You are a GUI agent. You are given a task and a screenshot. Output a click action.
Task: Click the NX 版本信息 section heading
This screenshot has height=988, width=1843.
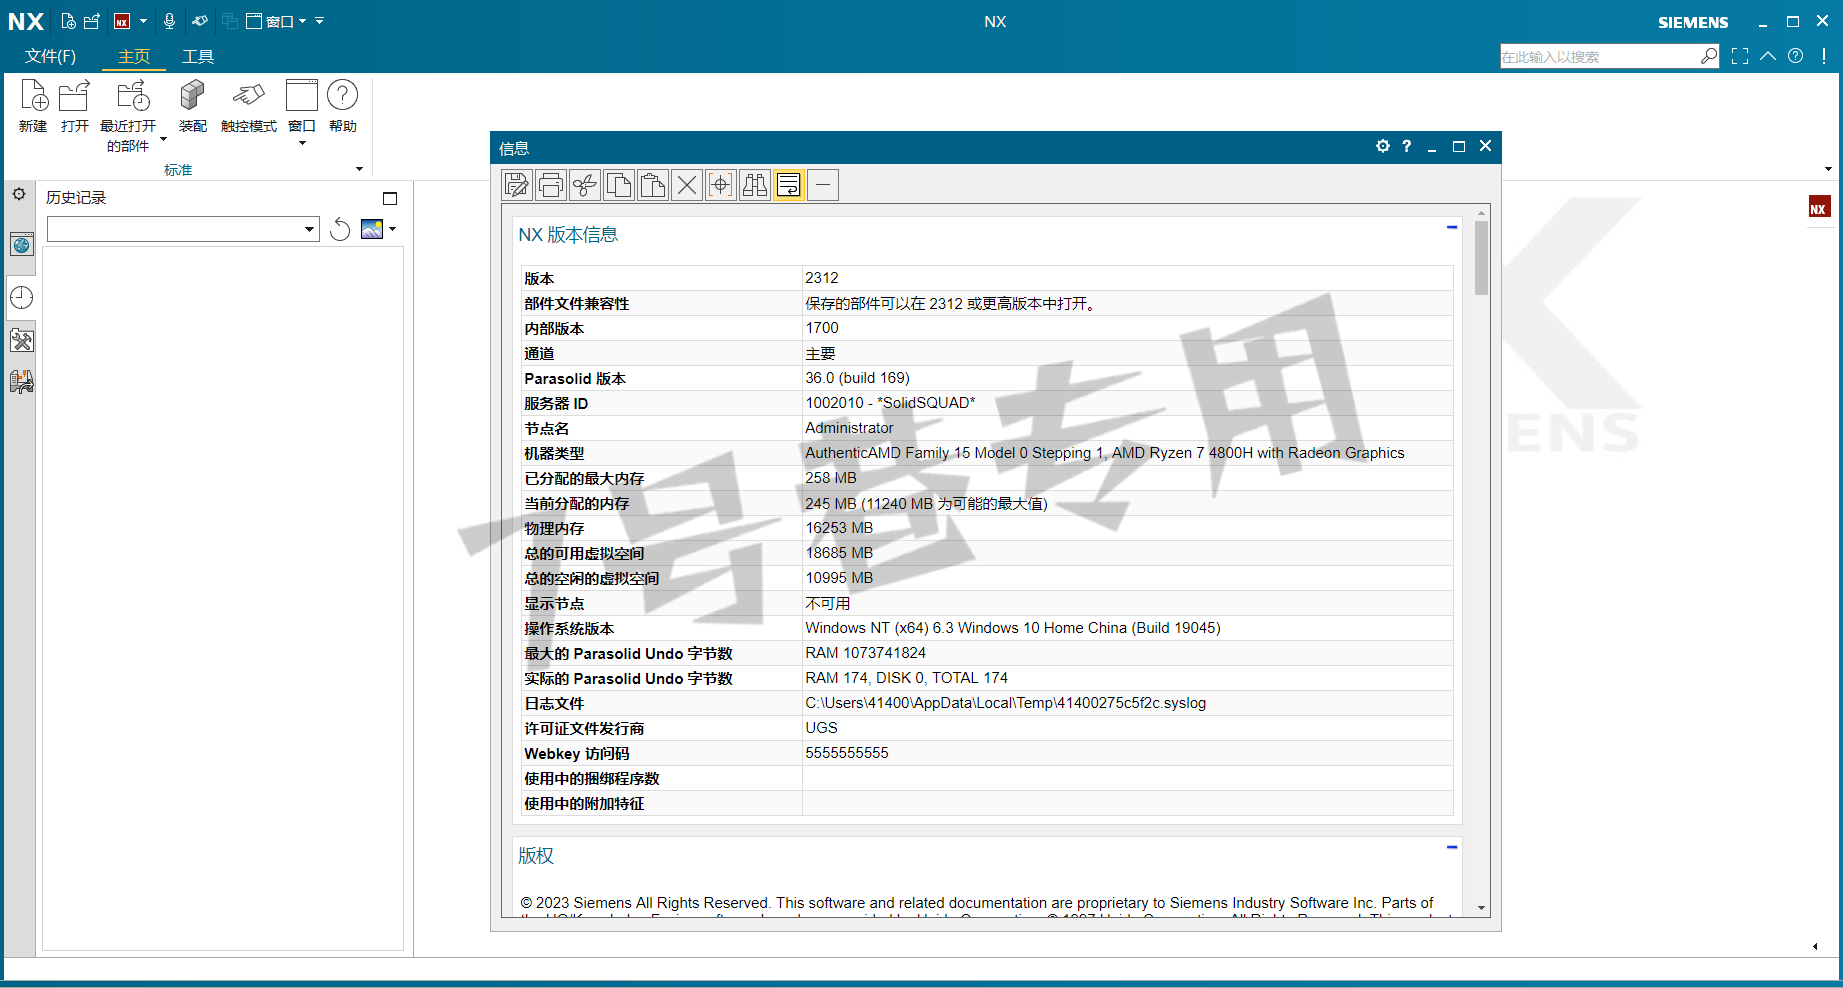[568, 235]
